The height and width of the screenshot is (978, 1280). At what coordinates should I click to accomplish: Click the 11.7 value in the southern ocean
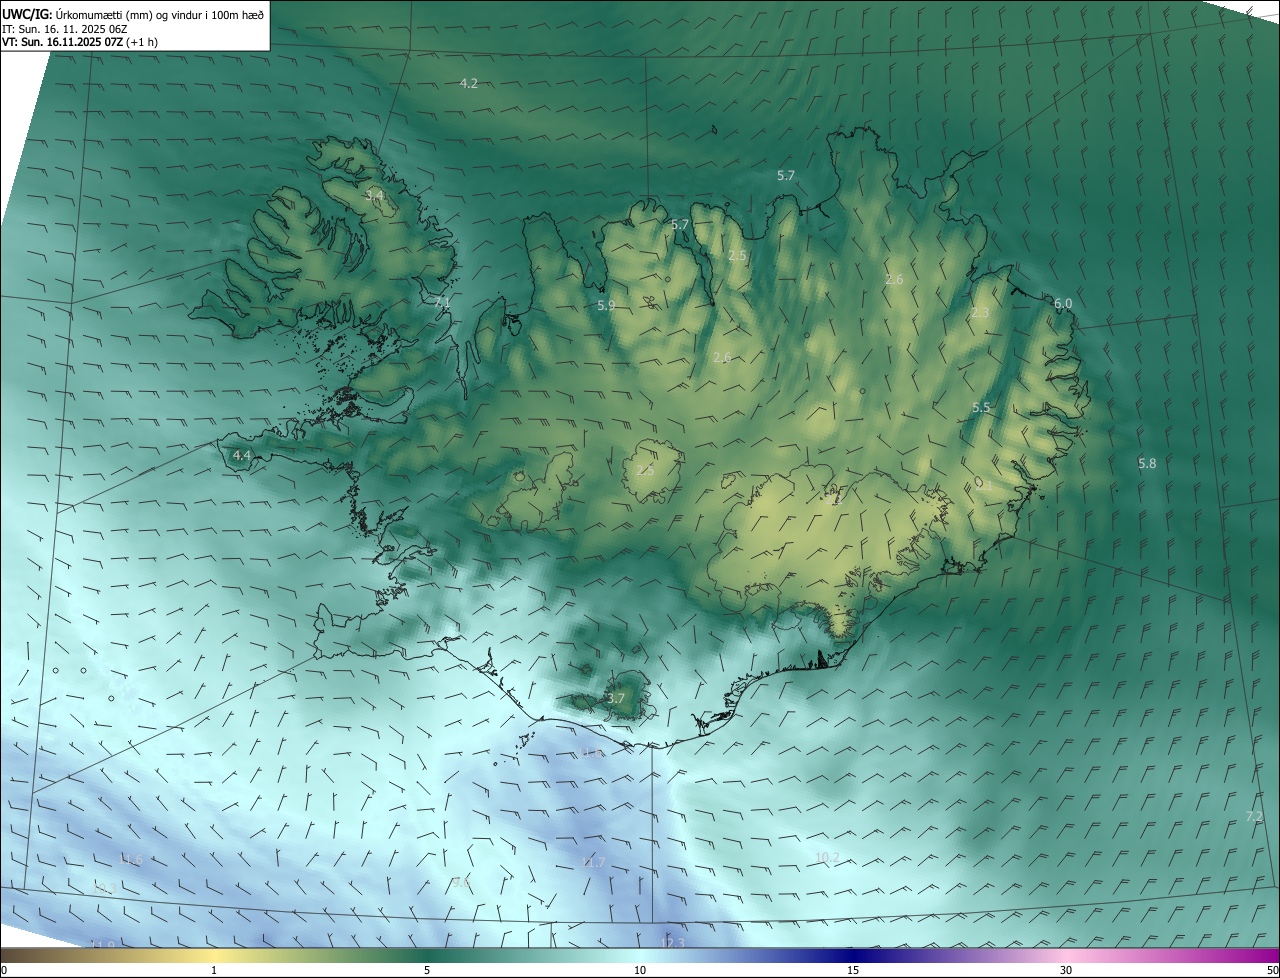(593, 862)
